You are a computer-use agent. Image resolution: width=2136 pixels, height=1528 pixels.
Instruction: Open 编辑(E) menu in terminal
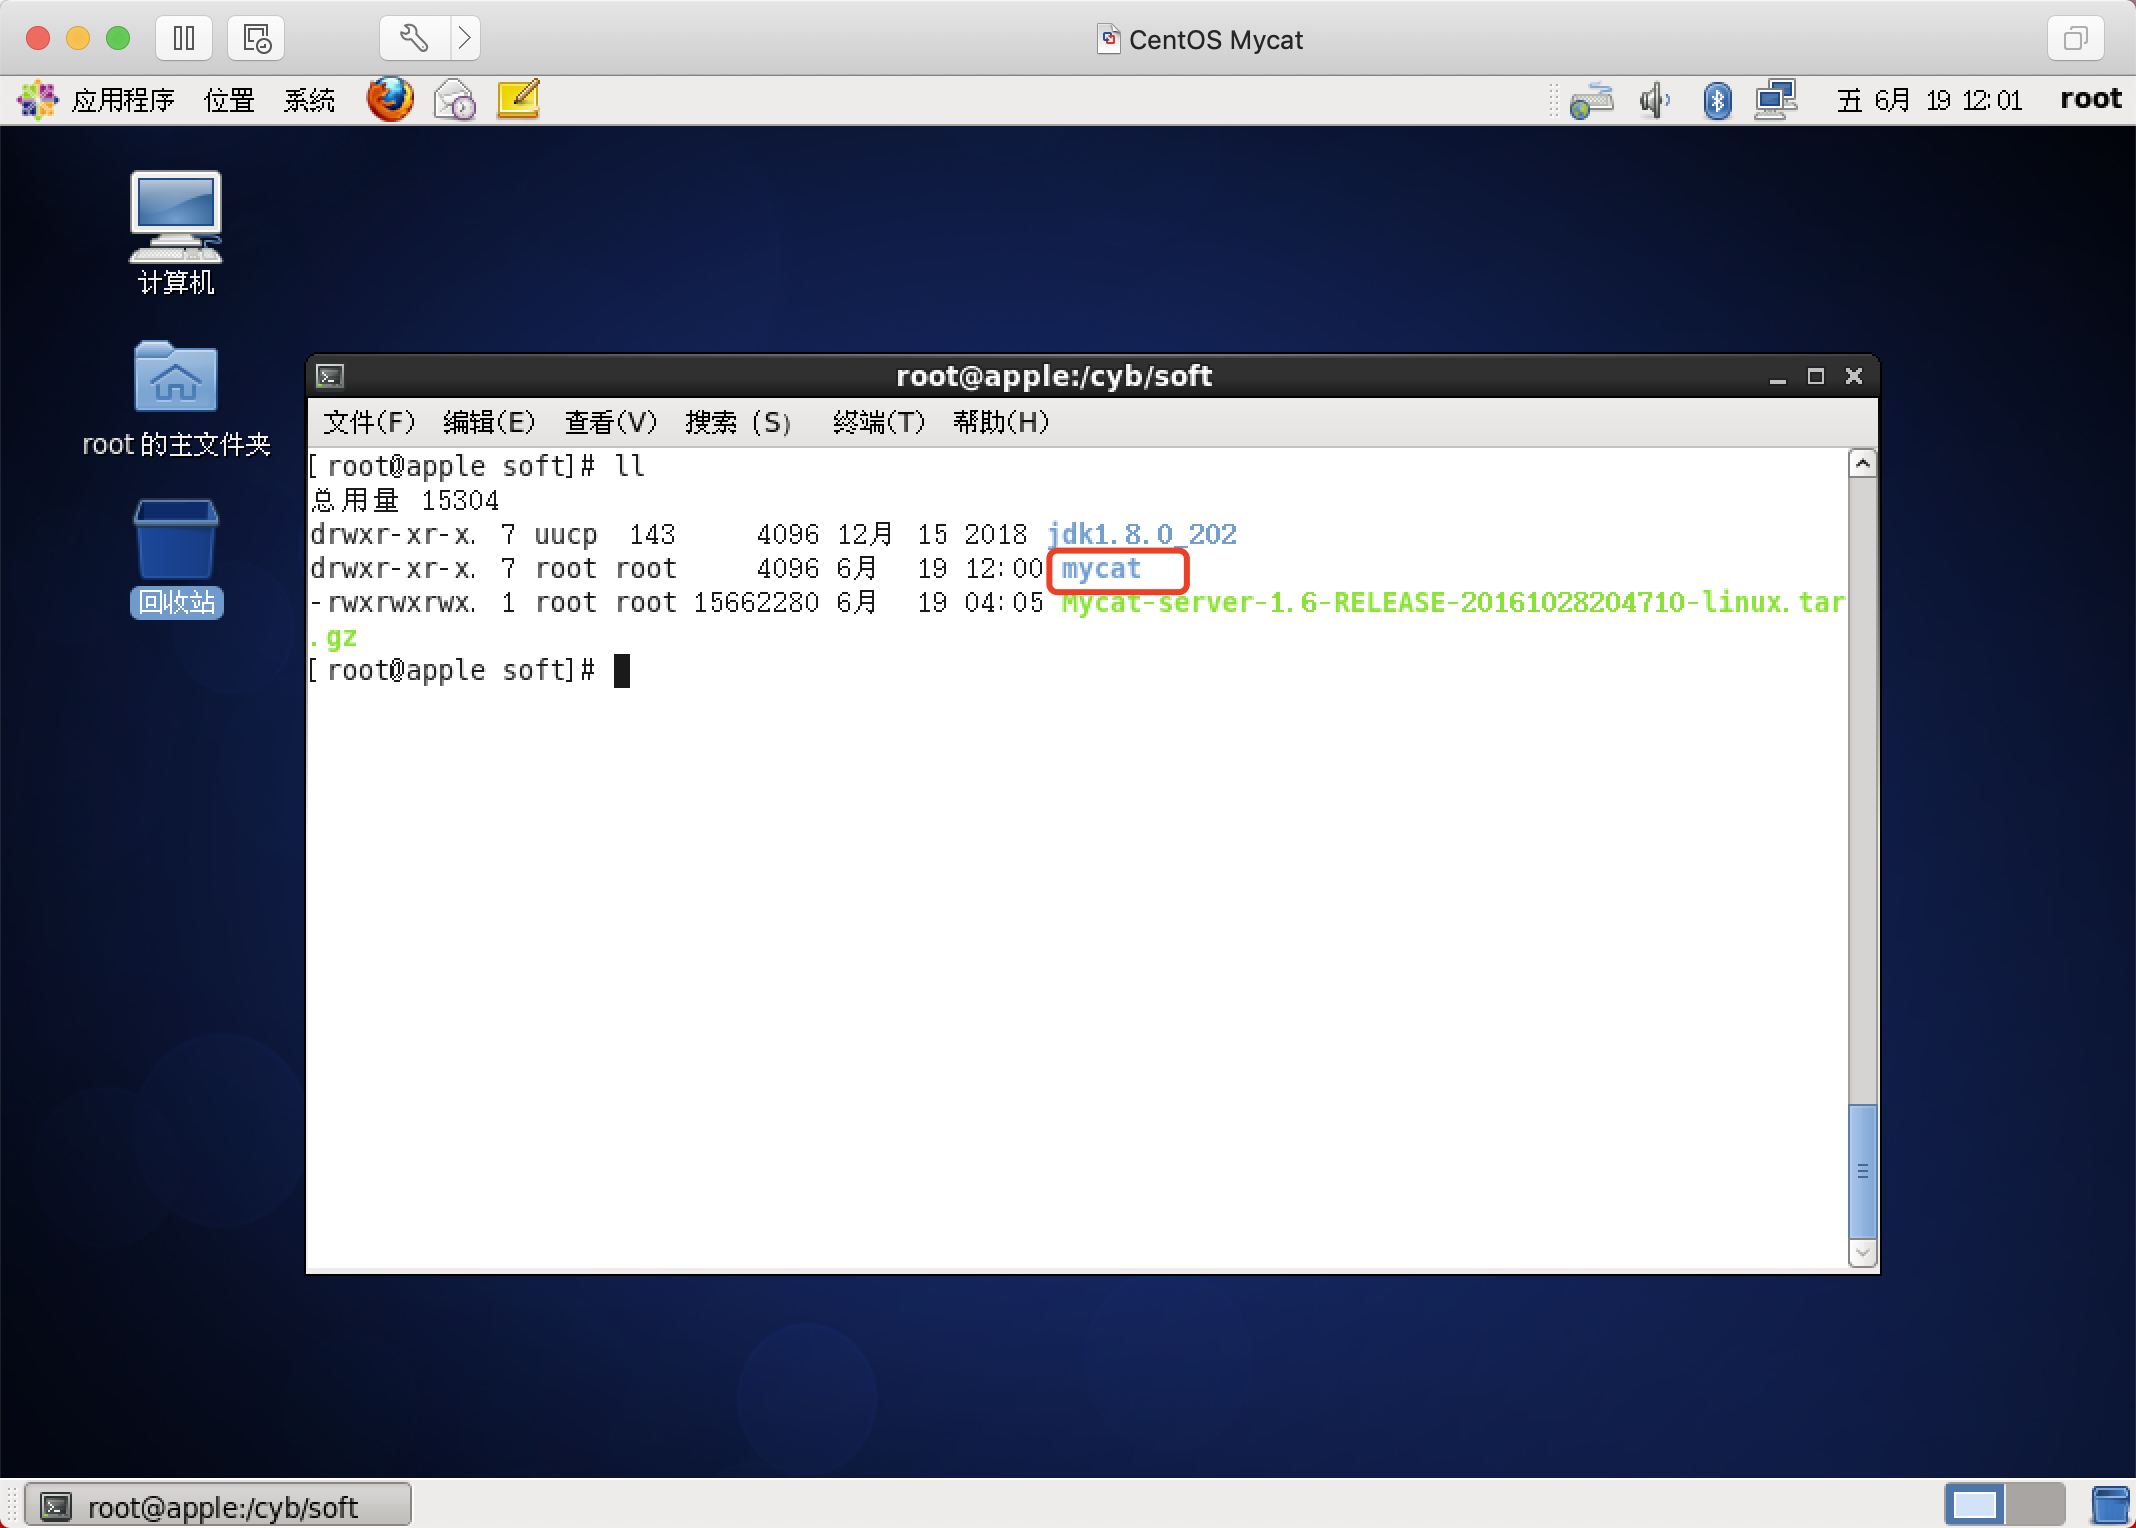tap(489, 422)
